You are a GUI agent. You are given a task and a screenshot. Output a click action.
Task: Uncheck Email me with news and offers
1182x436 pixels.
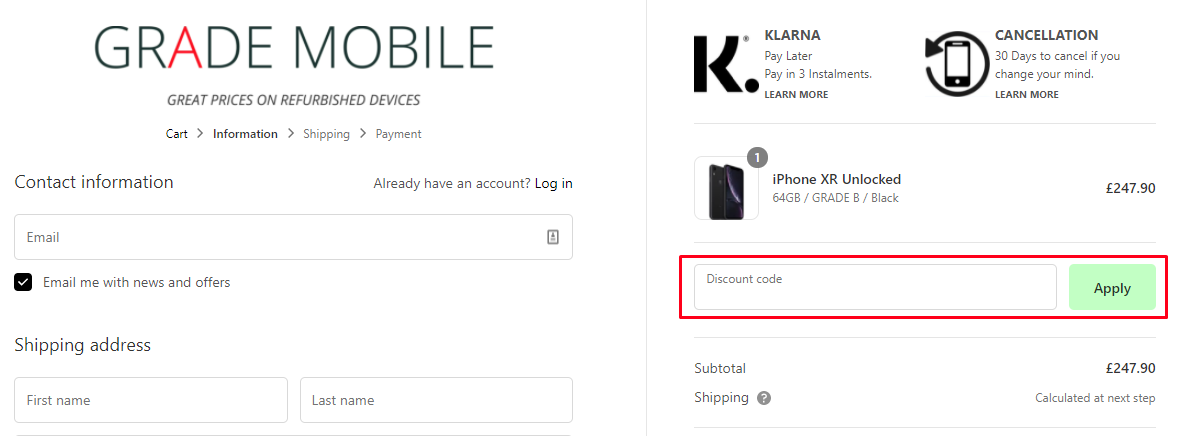point(23,282)
